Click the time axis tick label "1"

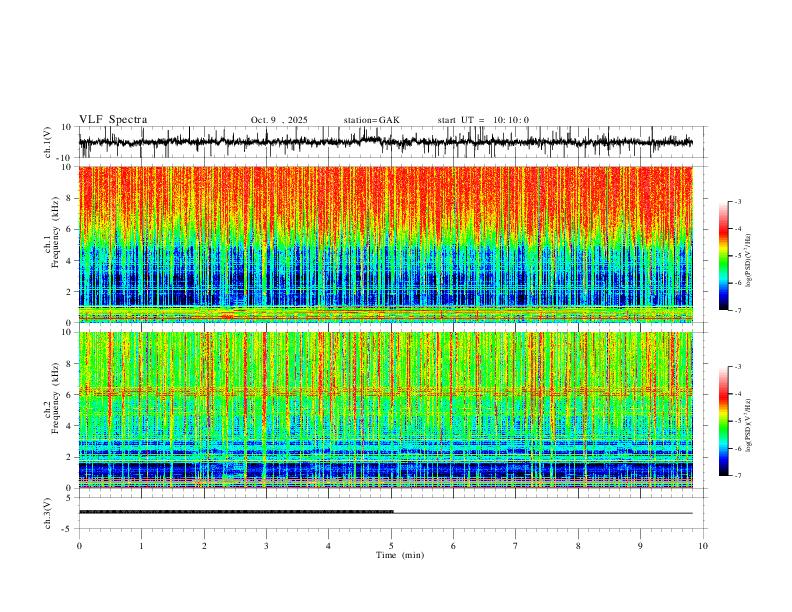click(x=141, y=546)
